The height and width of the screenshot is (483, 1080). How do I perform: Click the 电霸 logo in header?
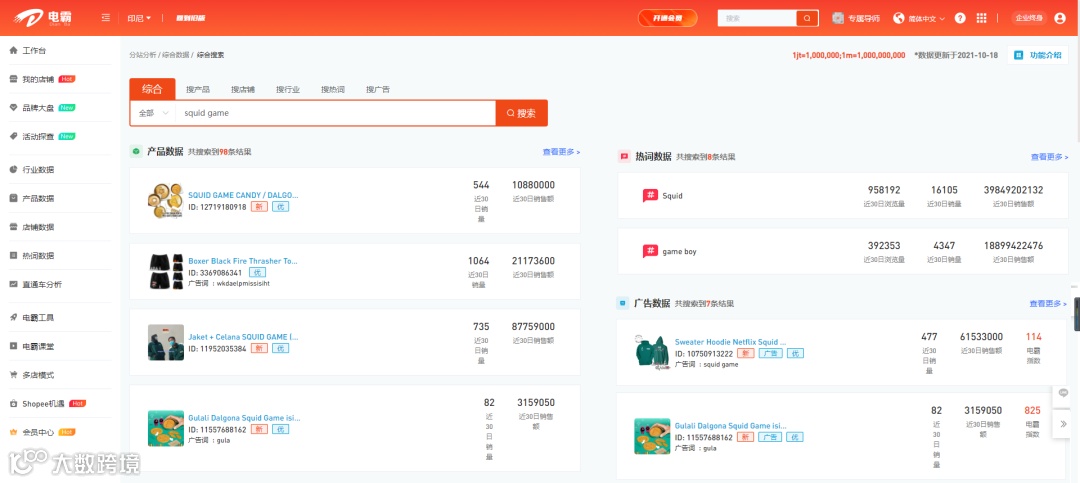43,17
